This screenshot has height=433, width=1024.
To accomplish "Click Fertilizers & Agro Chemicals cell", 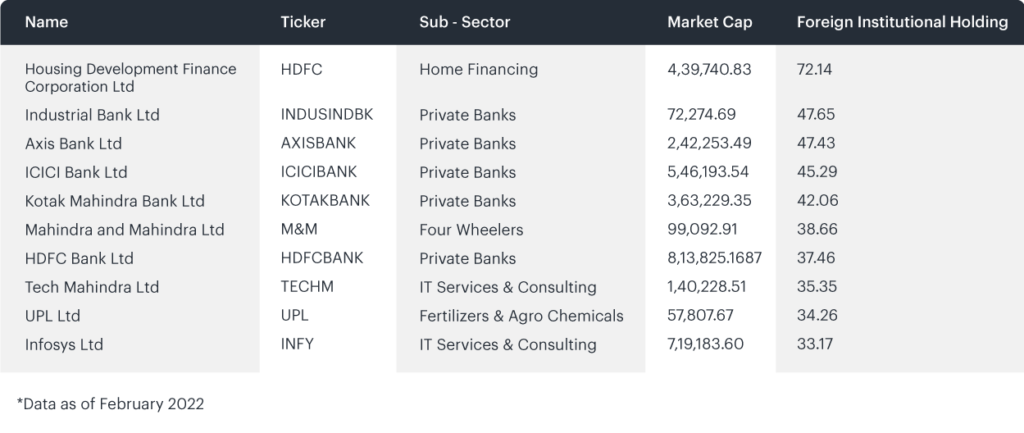I will pyautogui.click(x=521, y=315).
